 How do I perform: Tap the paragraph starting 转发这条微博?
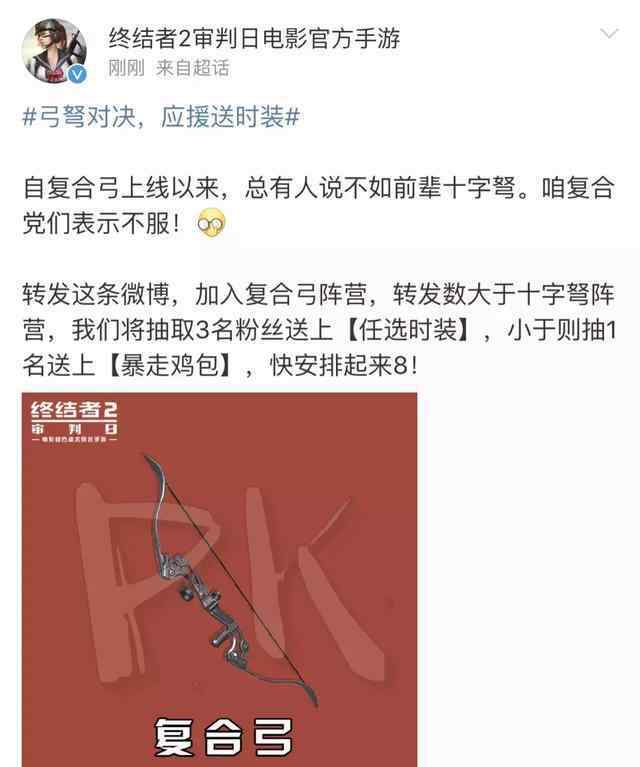point(319,330)
